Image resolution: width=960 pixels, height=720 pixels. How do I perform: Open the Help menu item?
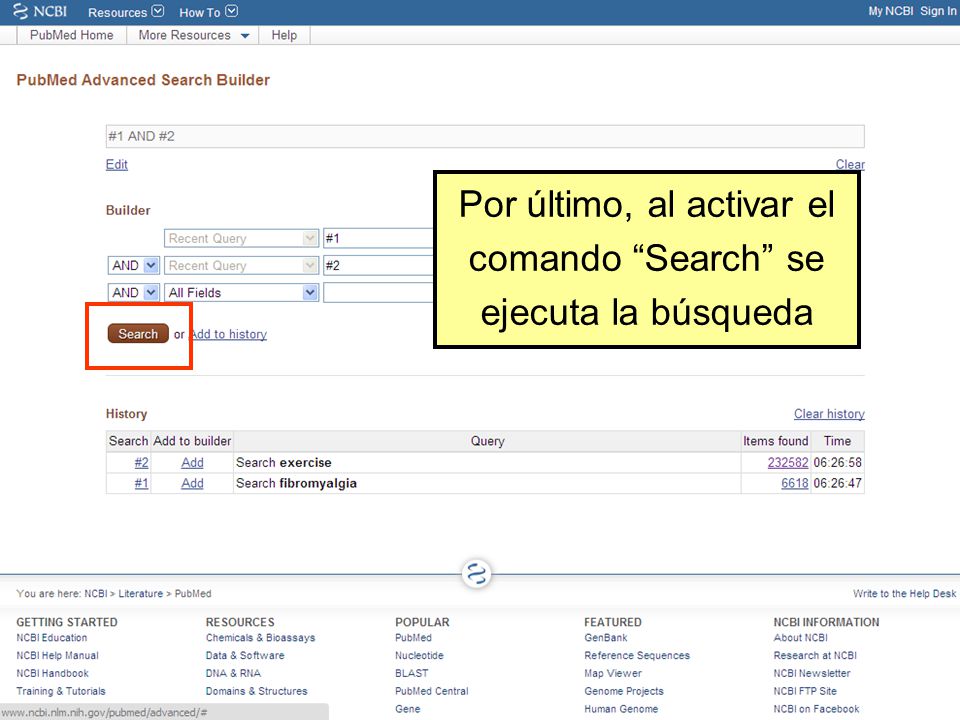click(x=284, y=36)
